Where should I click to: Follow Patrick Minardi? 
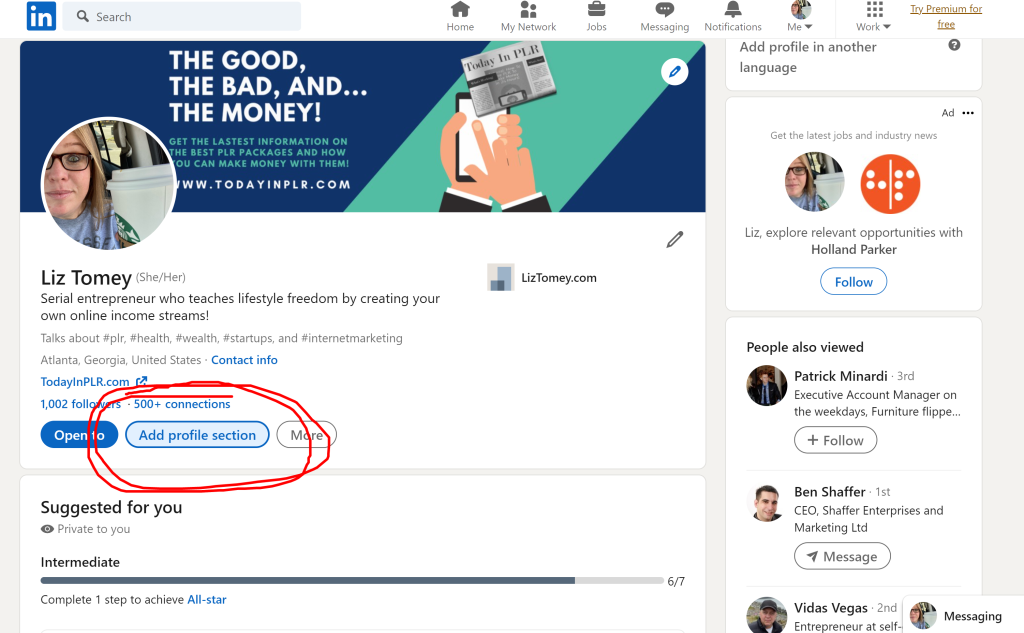(x=835, y=440)
